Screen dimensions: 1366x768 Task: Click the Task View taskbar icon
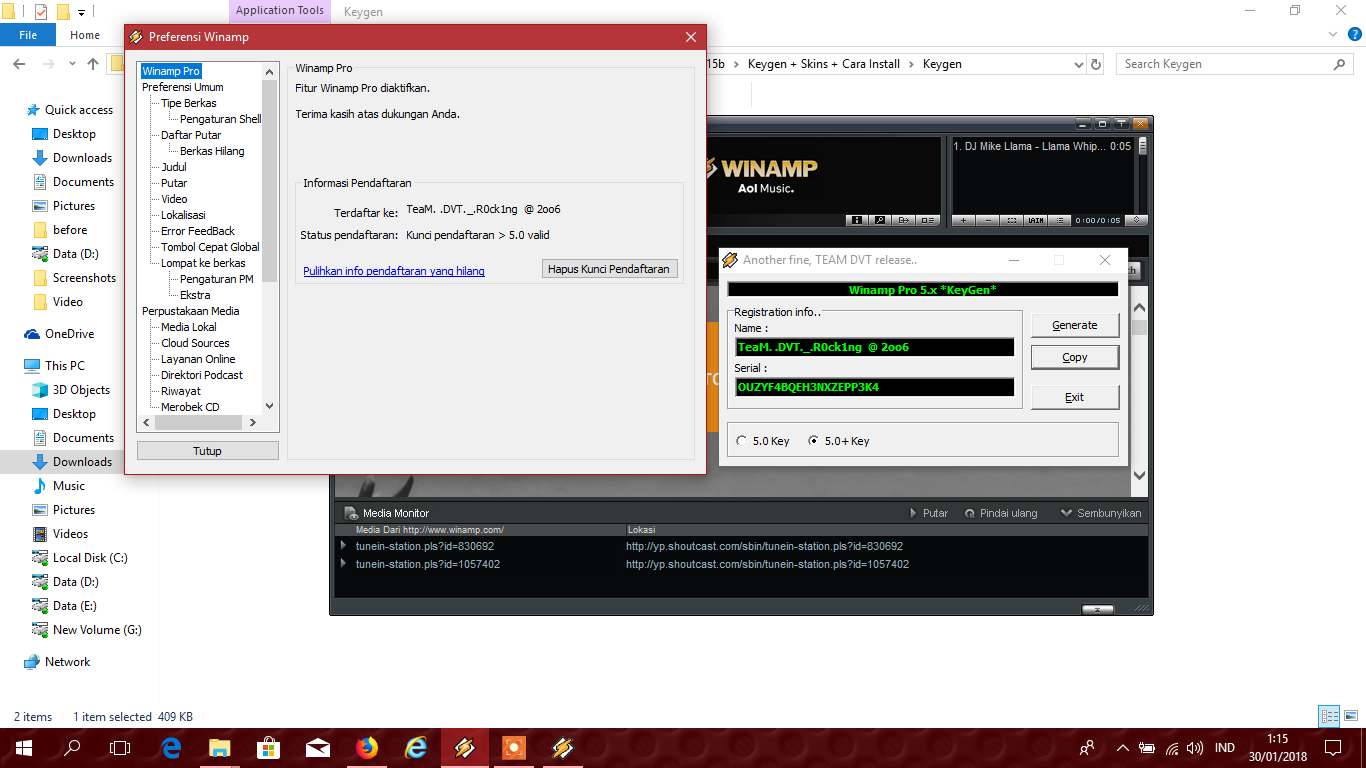(120, 747)
